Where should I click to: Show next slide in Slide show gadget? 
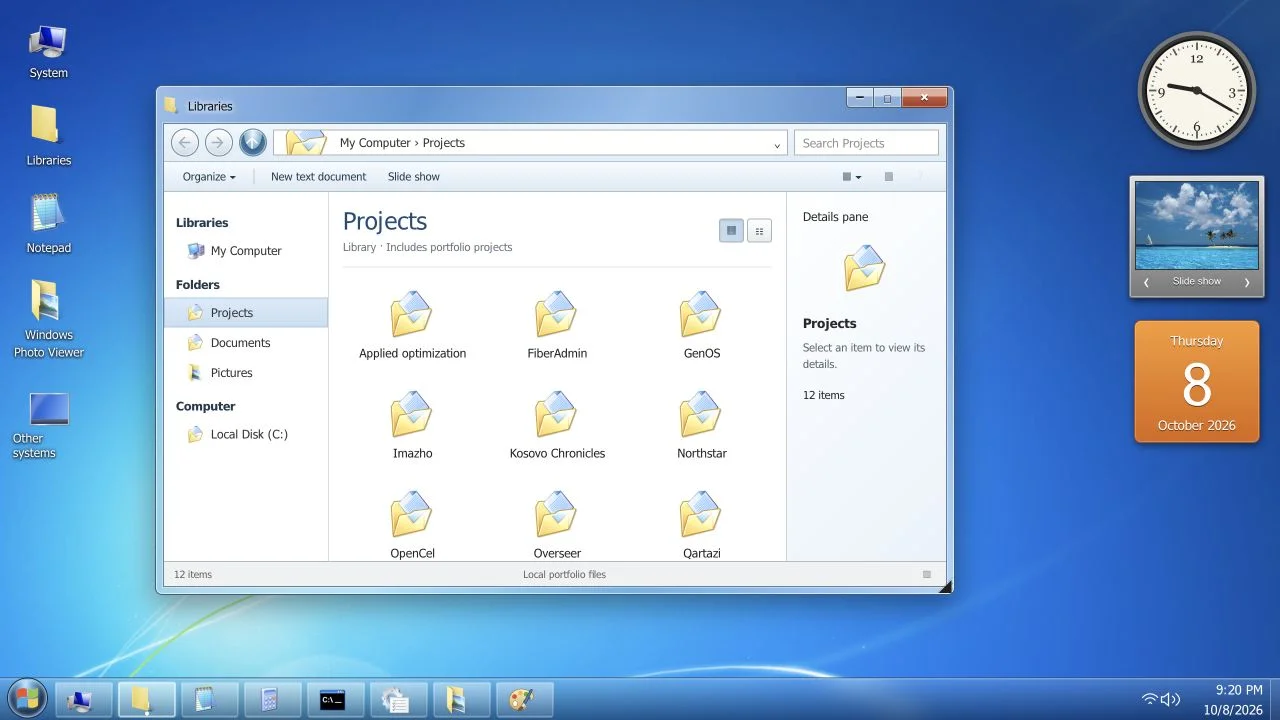pos(1246,282)
